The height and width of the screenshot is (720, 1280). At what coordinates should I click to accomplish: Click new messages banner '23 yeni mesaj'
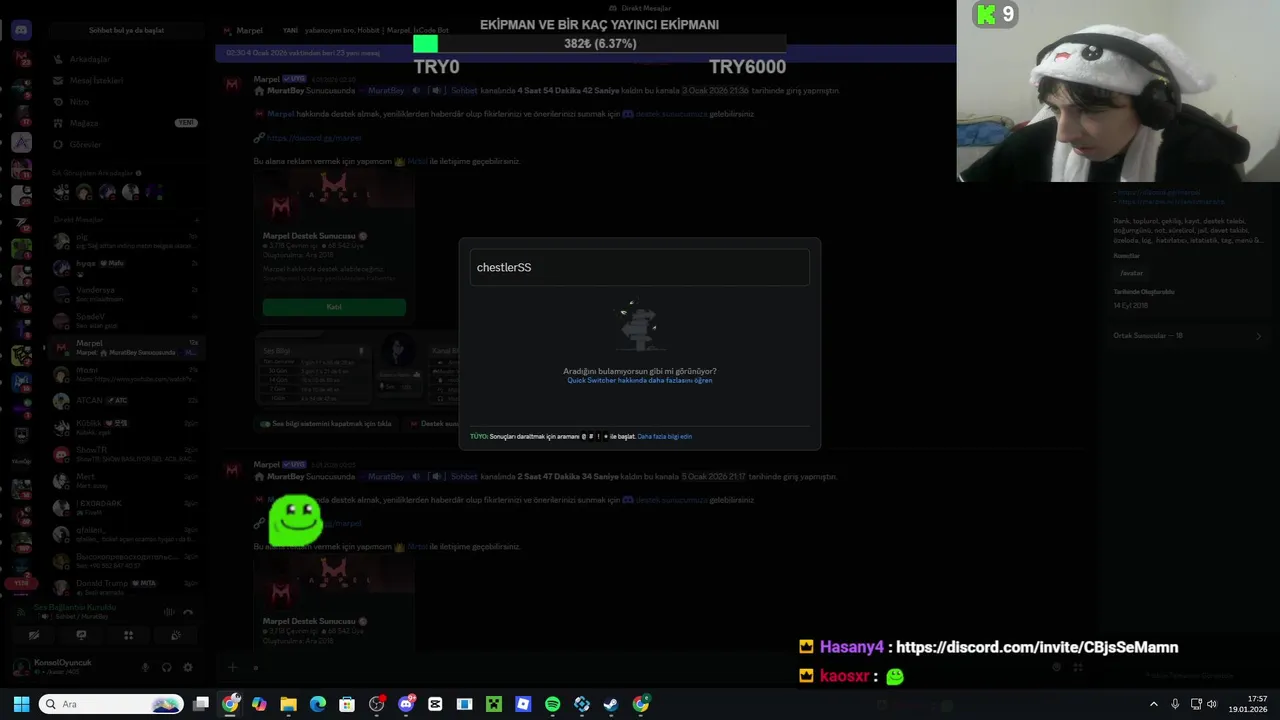[585, 53]
